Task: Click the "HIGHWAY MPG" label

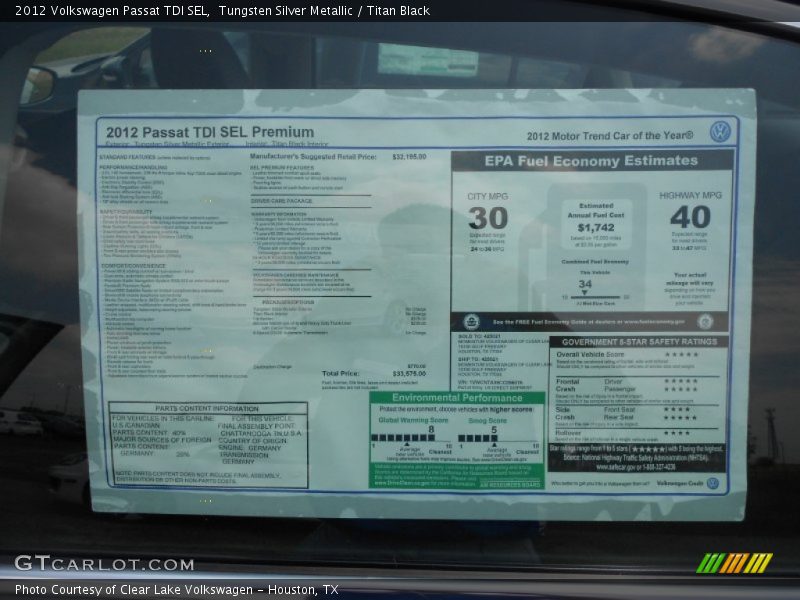Action: point(690,195)
